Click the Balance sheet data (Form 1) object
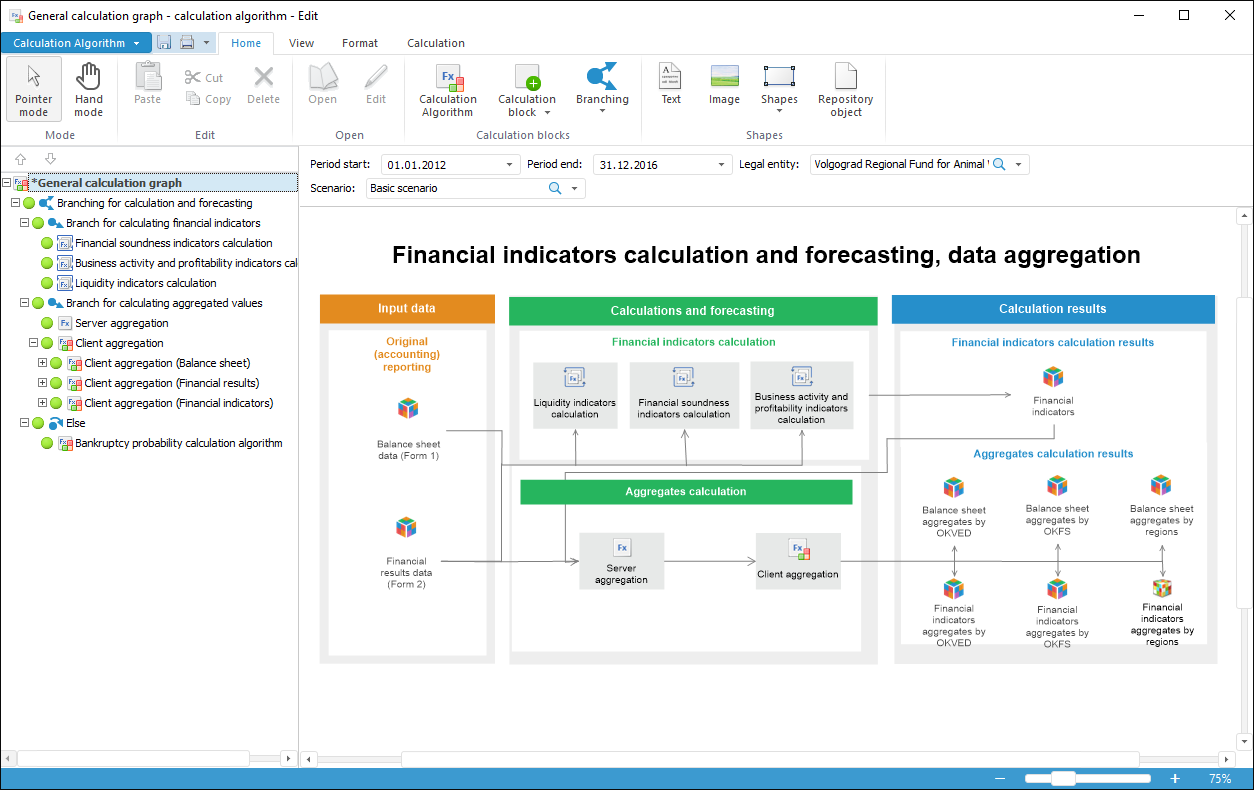This screenshot has width=1254, height=790. pyautogui.click(x=408, y=428)
